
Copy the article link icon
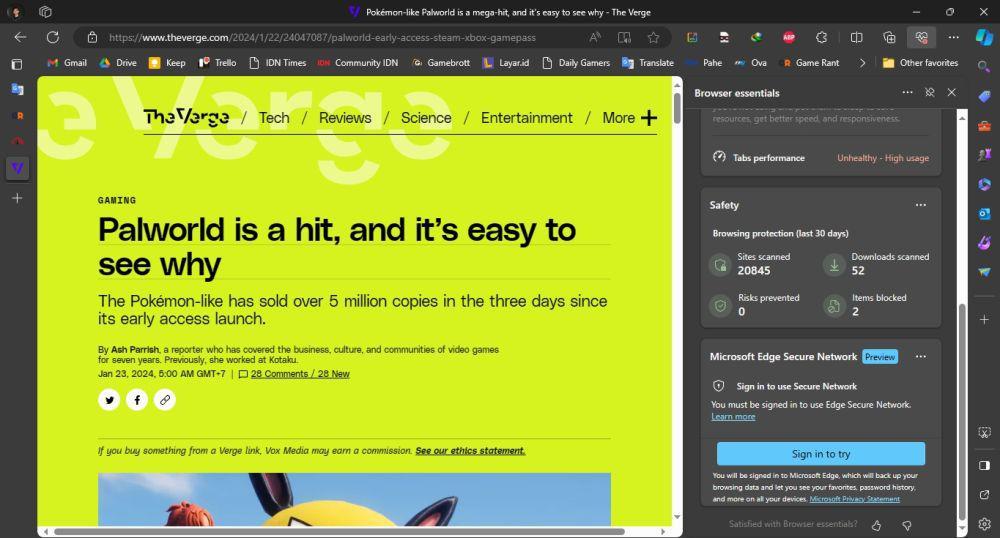(165, 400)
